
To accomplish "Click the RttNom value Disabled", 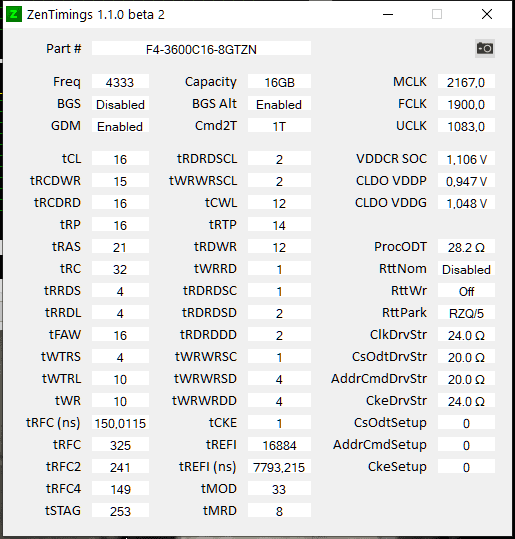I will click(x=466, y=268).
